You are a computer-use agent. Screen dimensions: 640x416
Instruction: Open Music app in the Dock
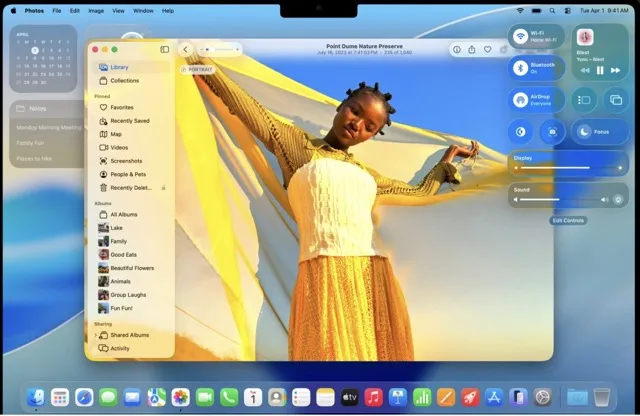(x=373, y=397)
